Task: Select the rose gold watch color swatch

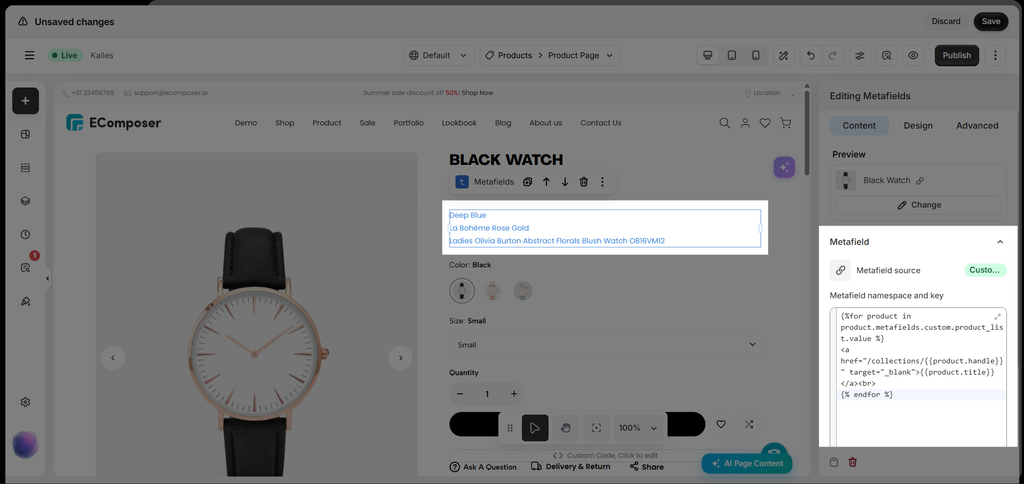Action: click(x=492, y=291)
